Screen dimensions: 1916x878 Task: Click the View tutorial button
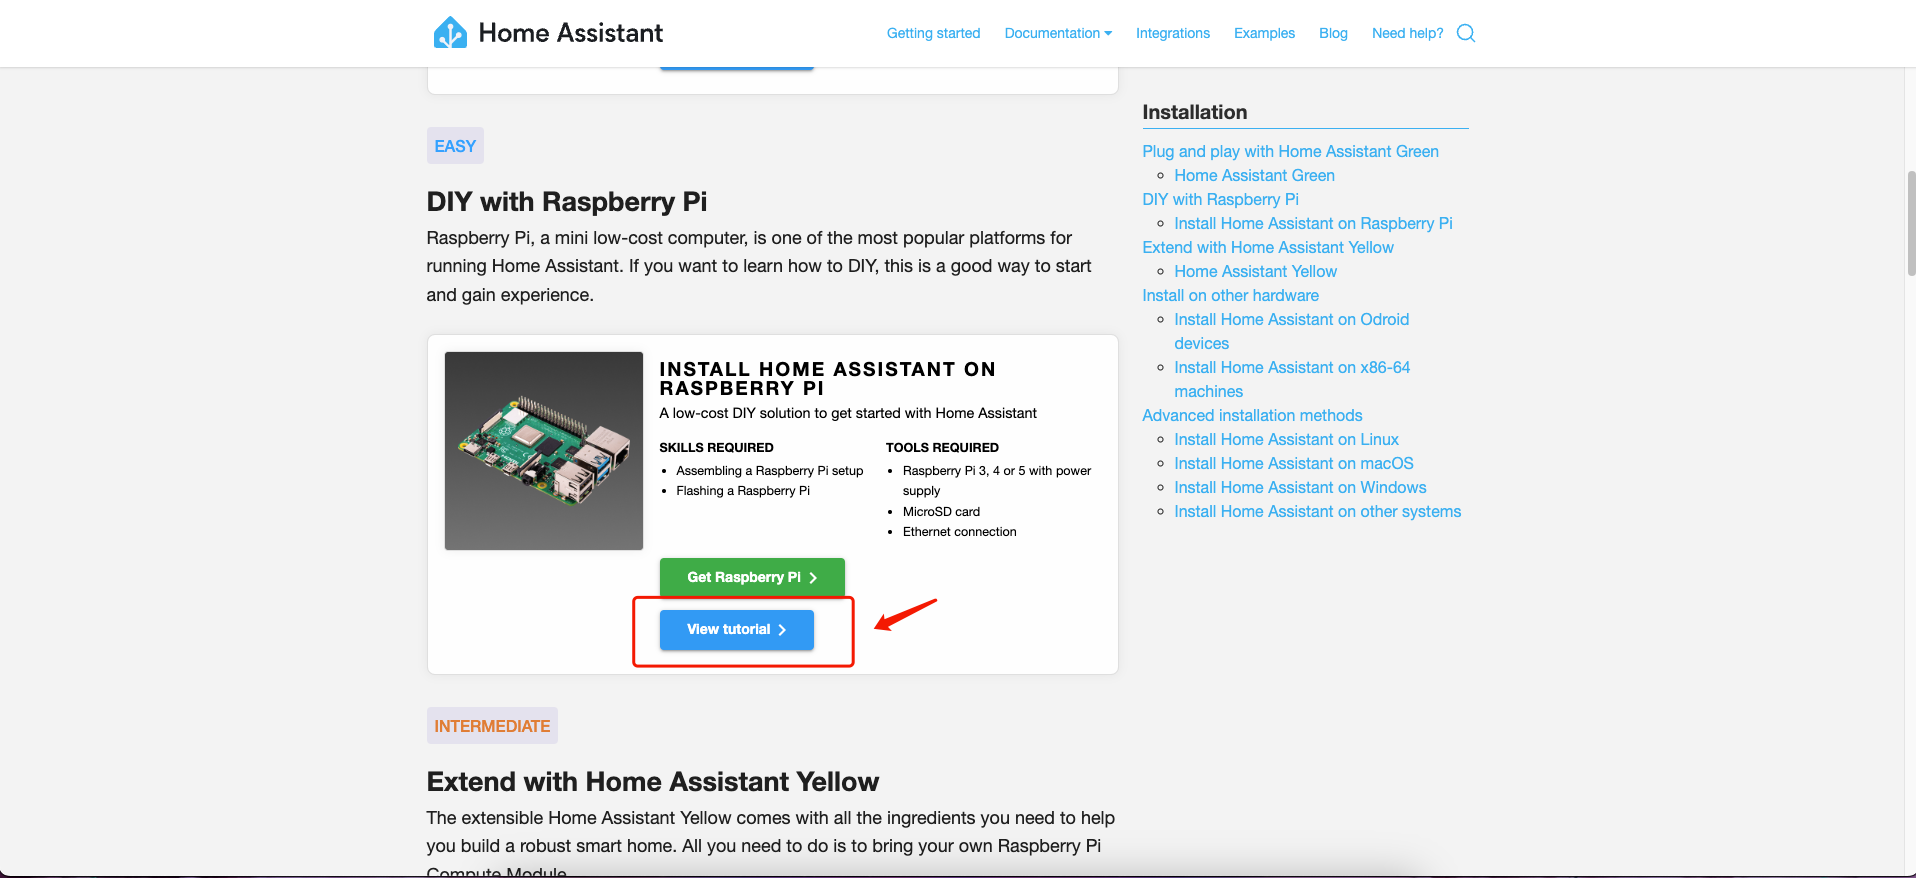tap(736, 629)
